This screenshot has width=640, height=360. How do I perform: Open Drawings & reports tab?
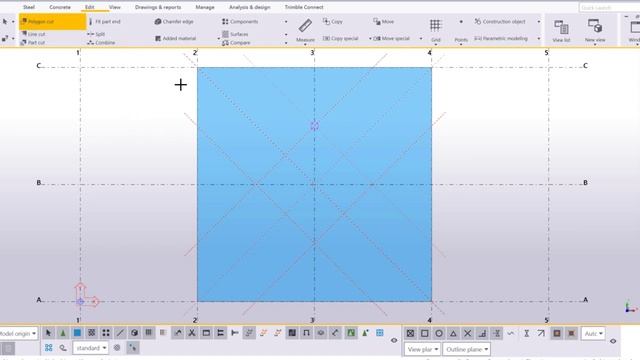pos(158,7)
